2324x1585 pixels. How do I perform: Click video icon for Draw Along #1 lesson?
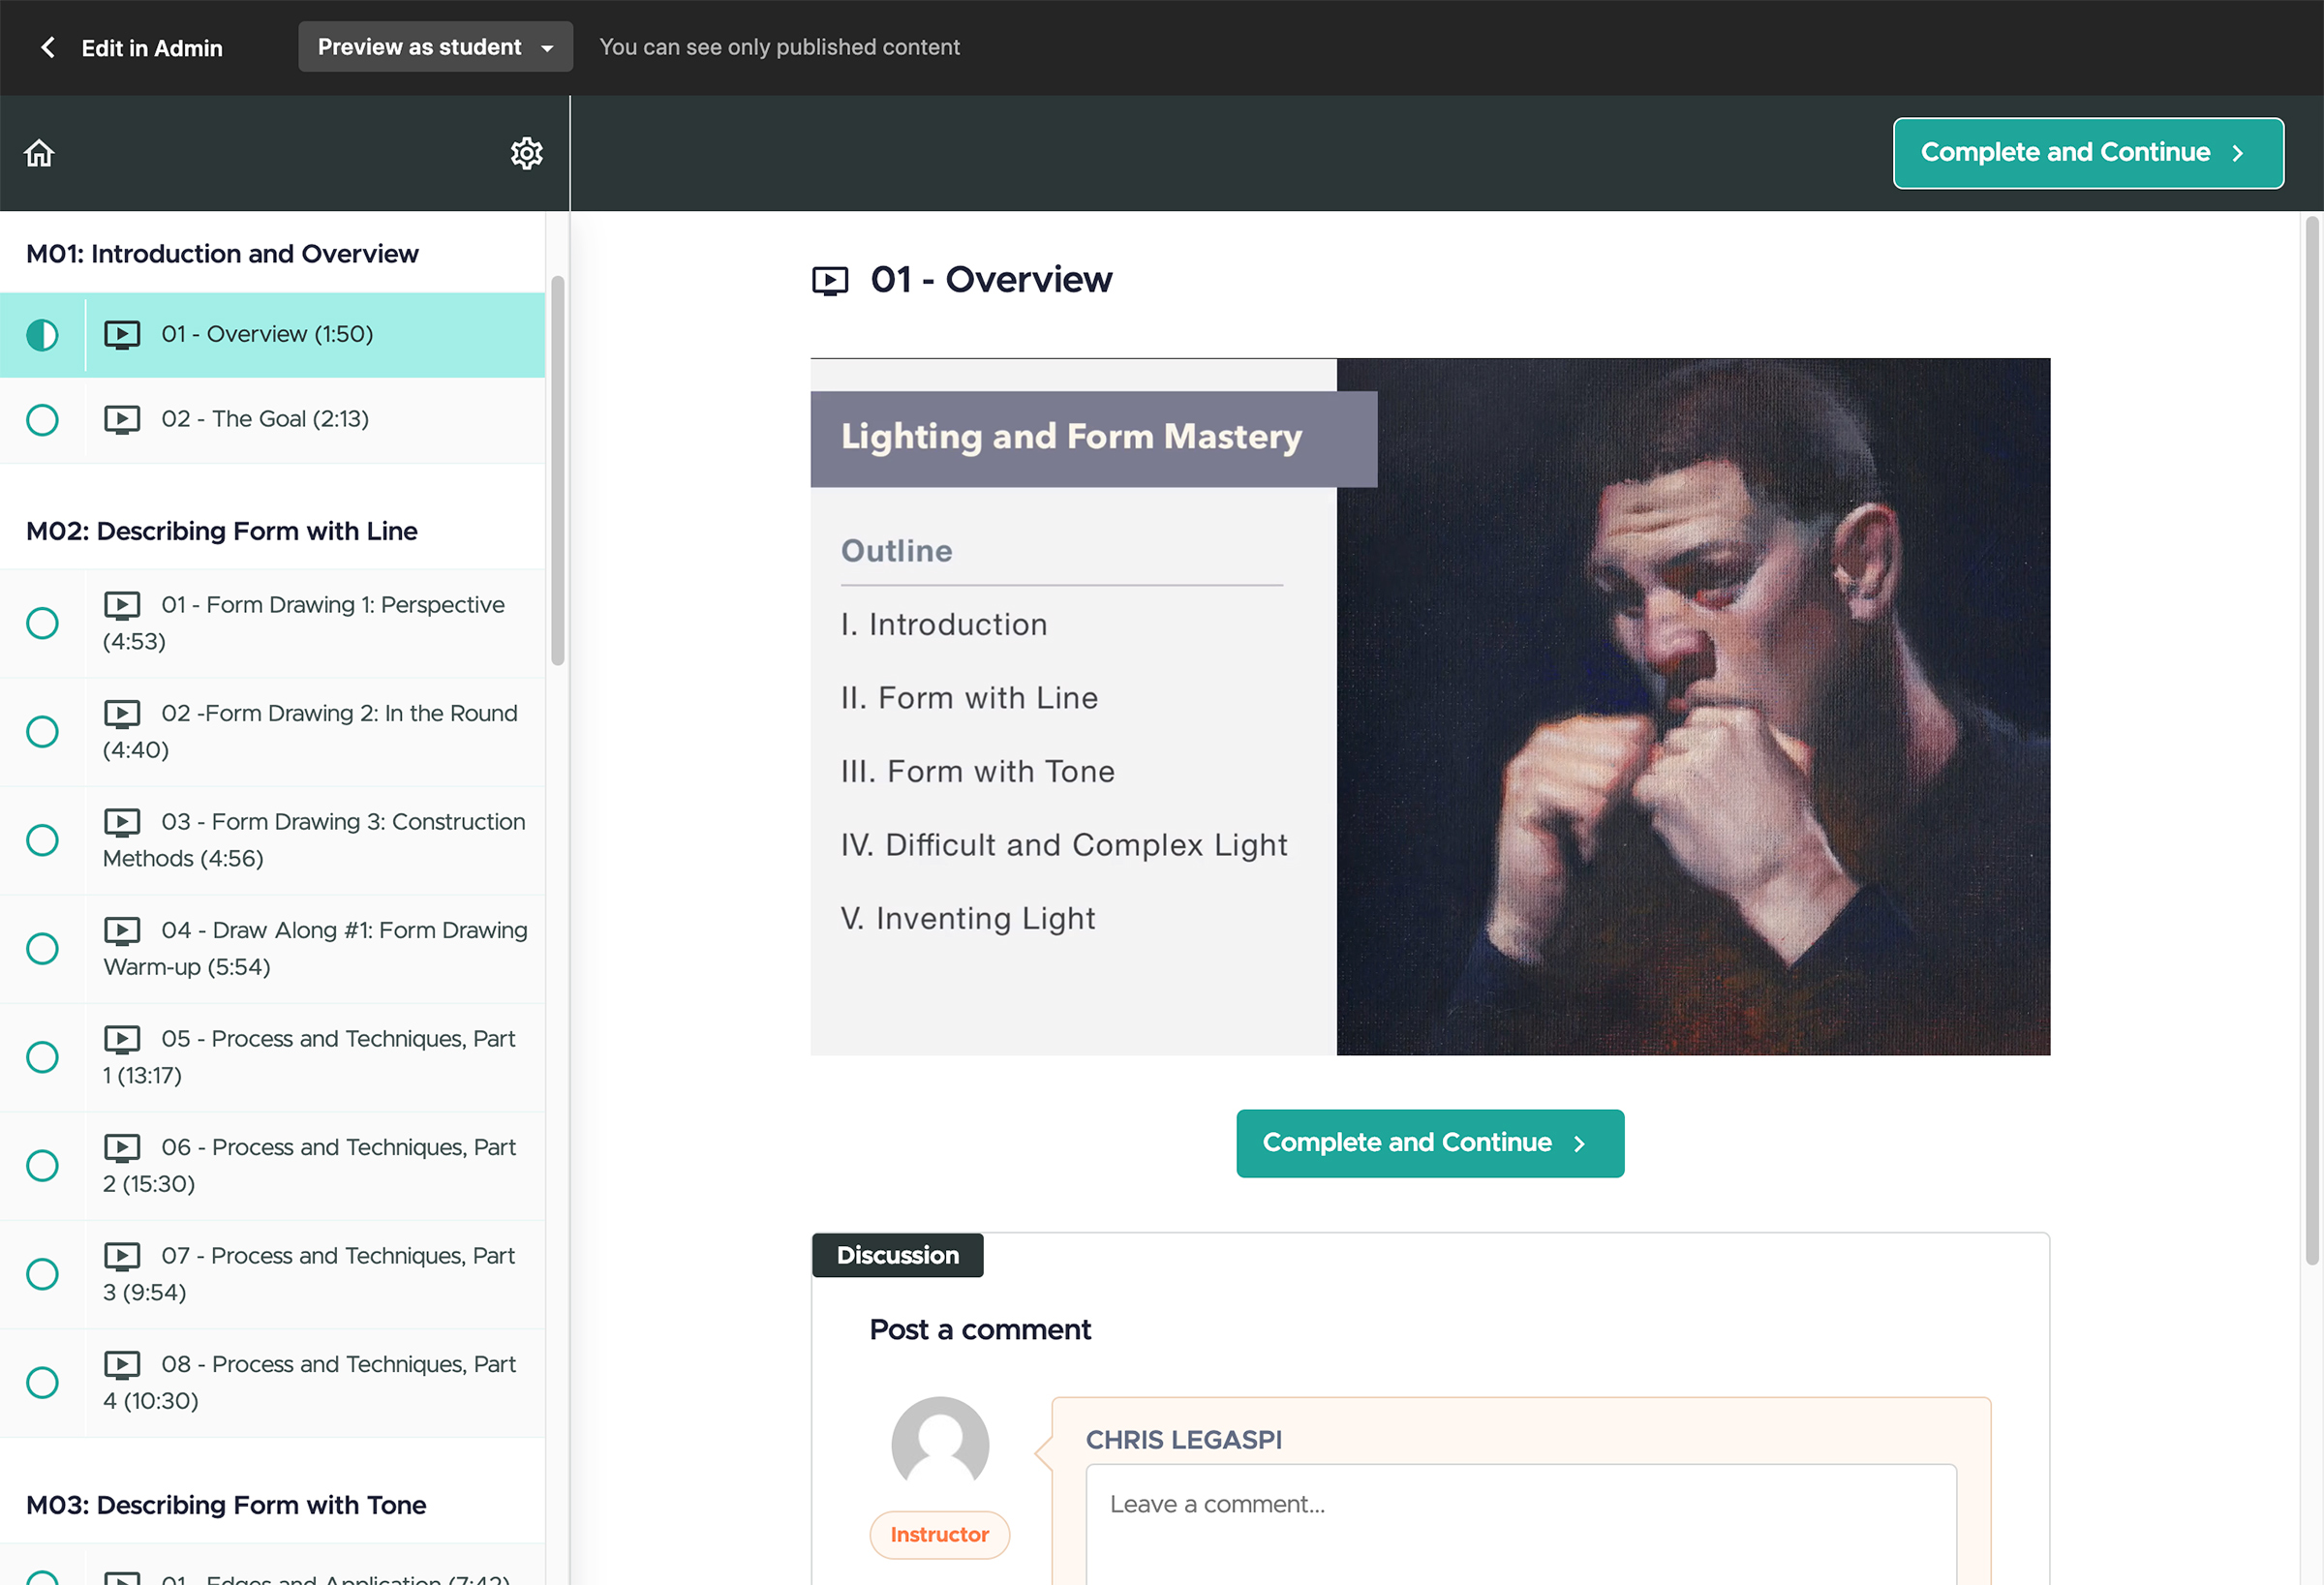pyautogui.click(x=122, y=930)
